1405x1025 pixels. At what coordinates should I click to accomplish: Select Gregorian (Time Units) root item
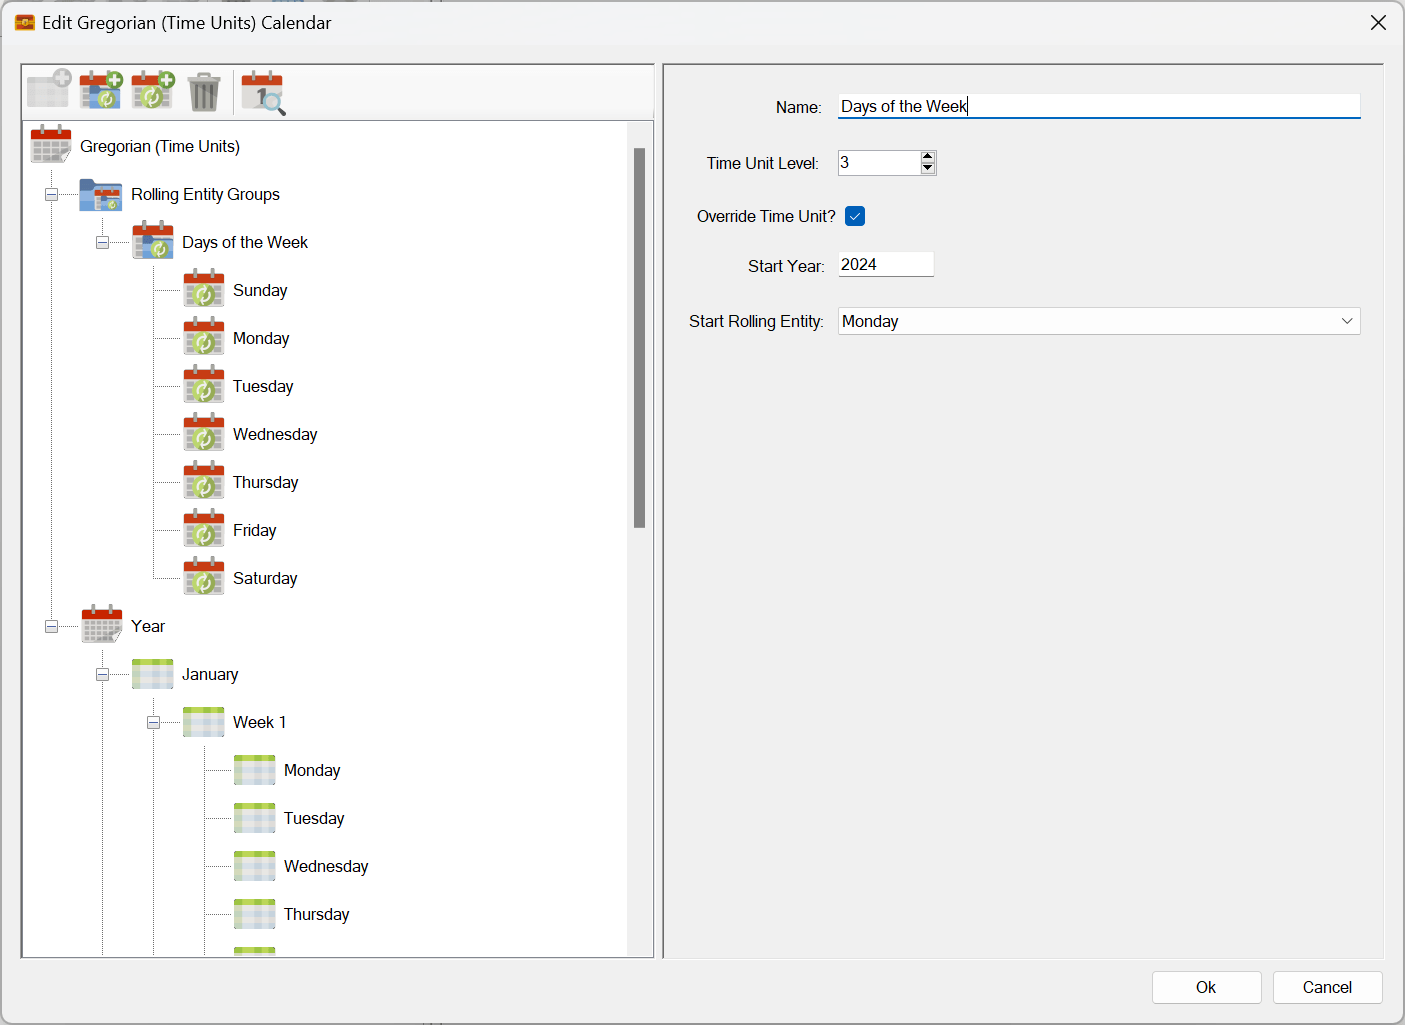coord(159,147)
